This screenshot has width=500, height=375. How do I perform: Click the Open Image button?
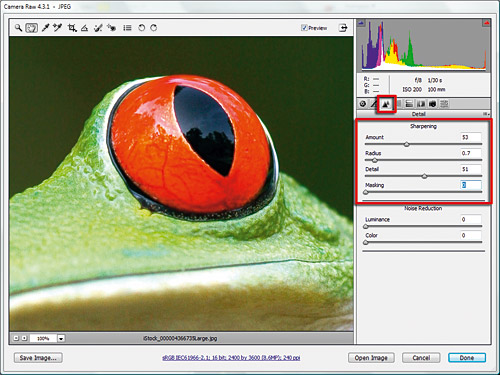pyautogui.click(x=371, y=358)
